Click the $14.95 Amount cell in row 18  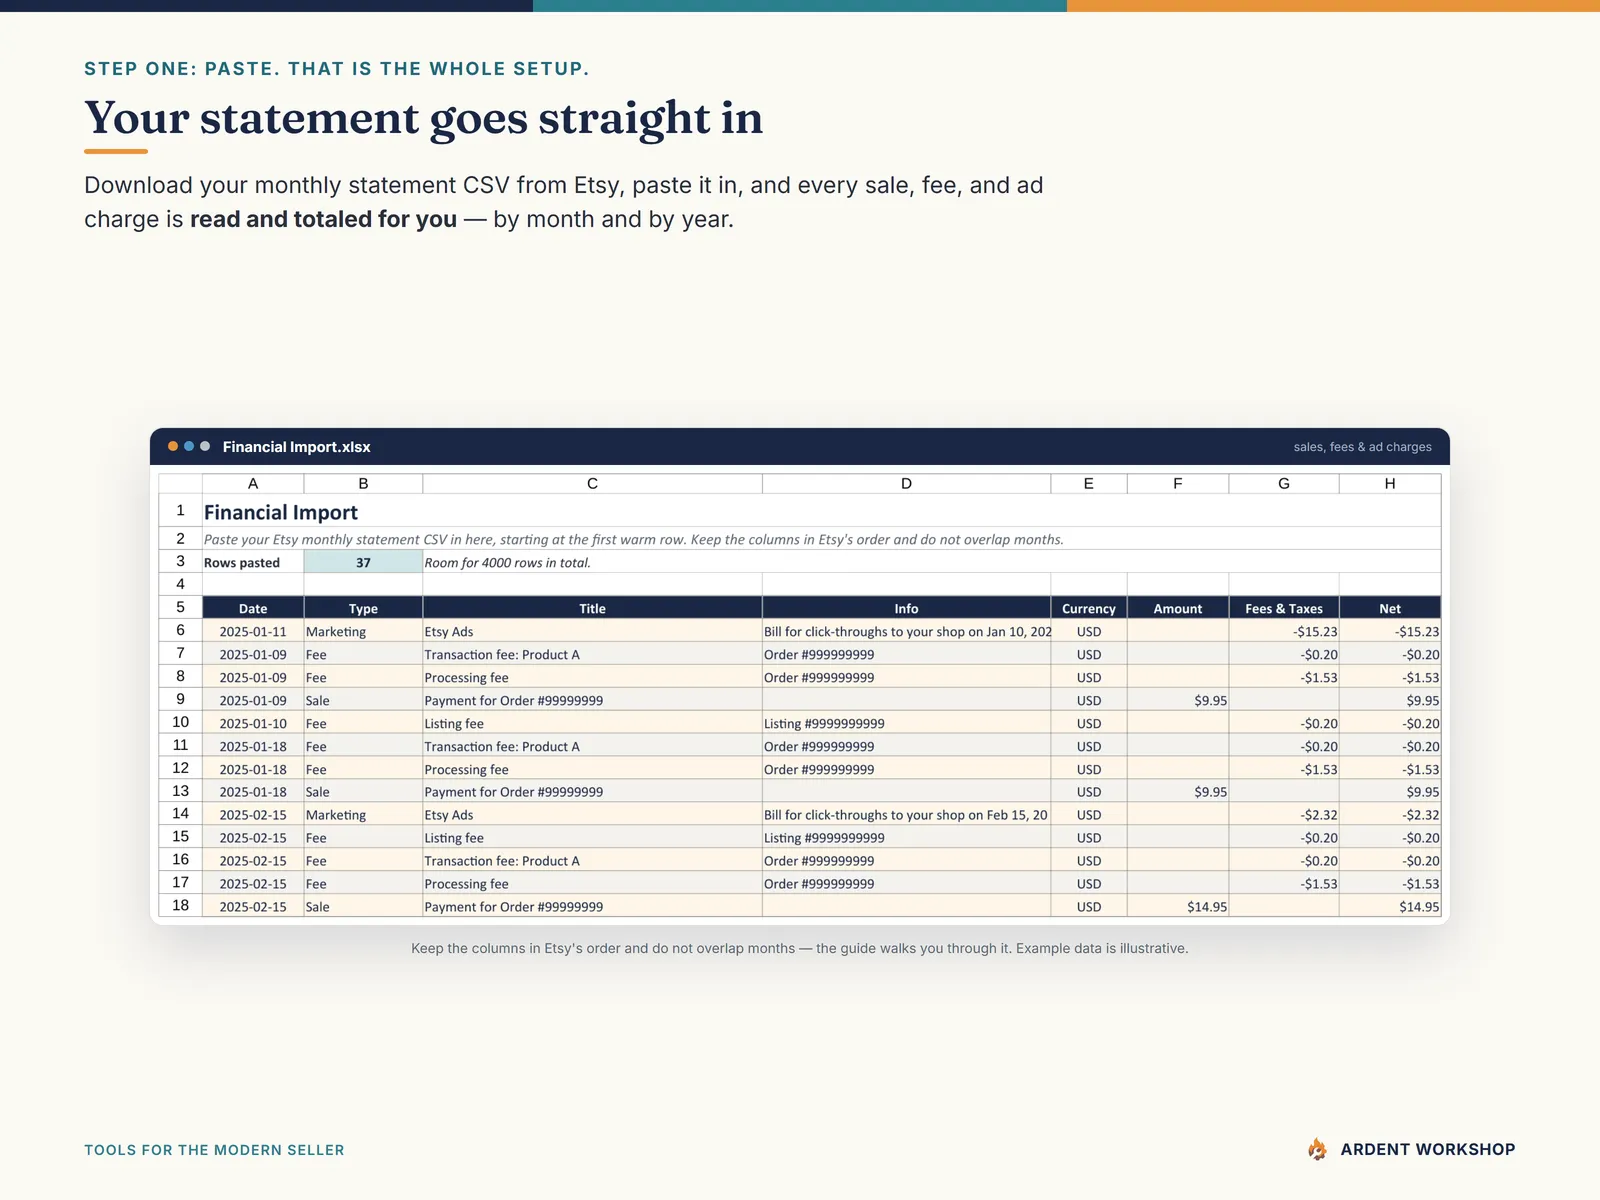1178,906
